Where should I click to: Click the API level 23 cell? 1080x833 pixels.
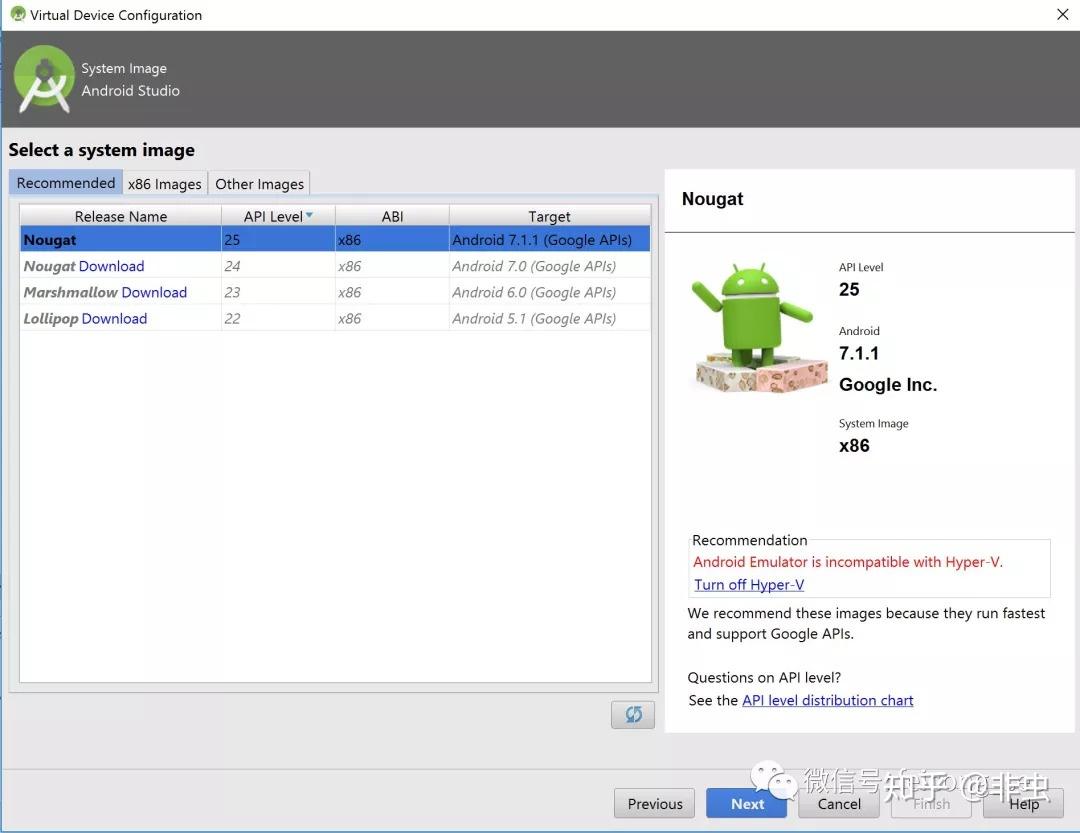(x=278, y=292)
